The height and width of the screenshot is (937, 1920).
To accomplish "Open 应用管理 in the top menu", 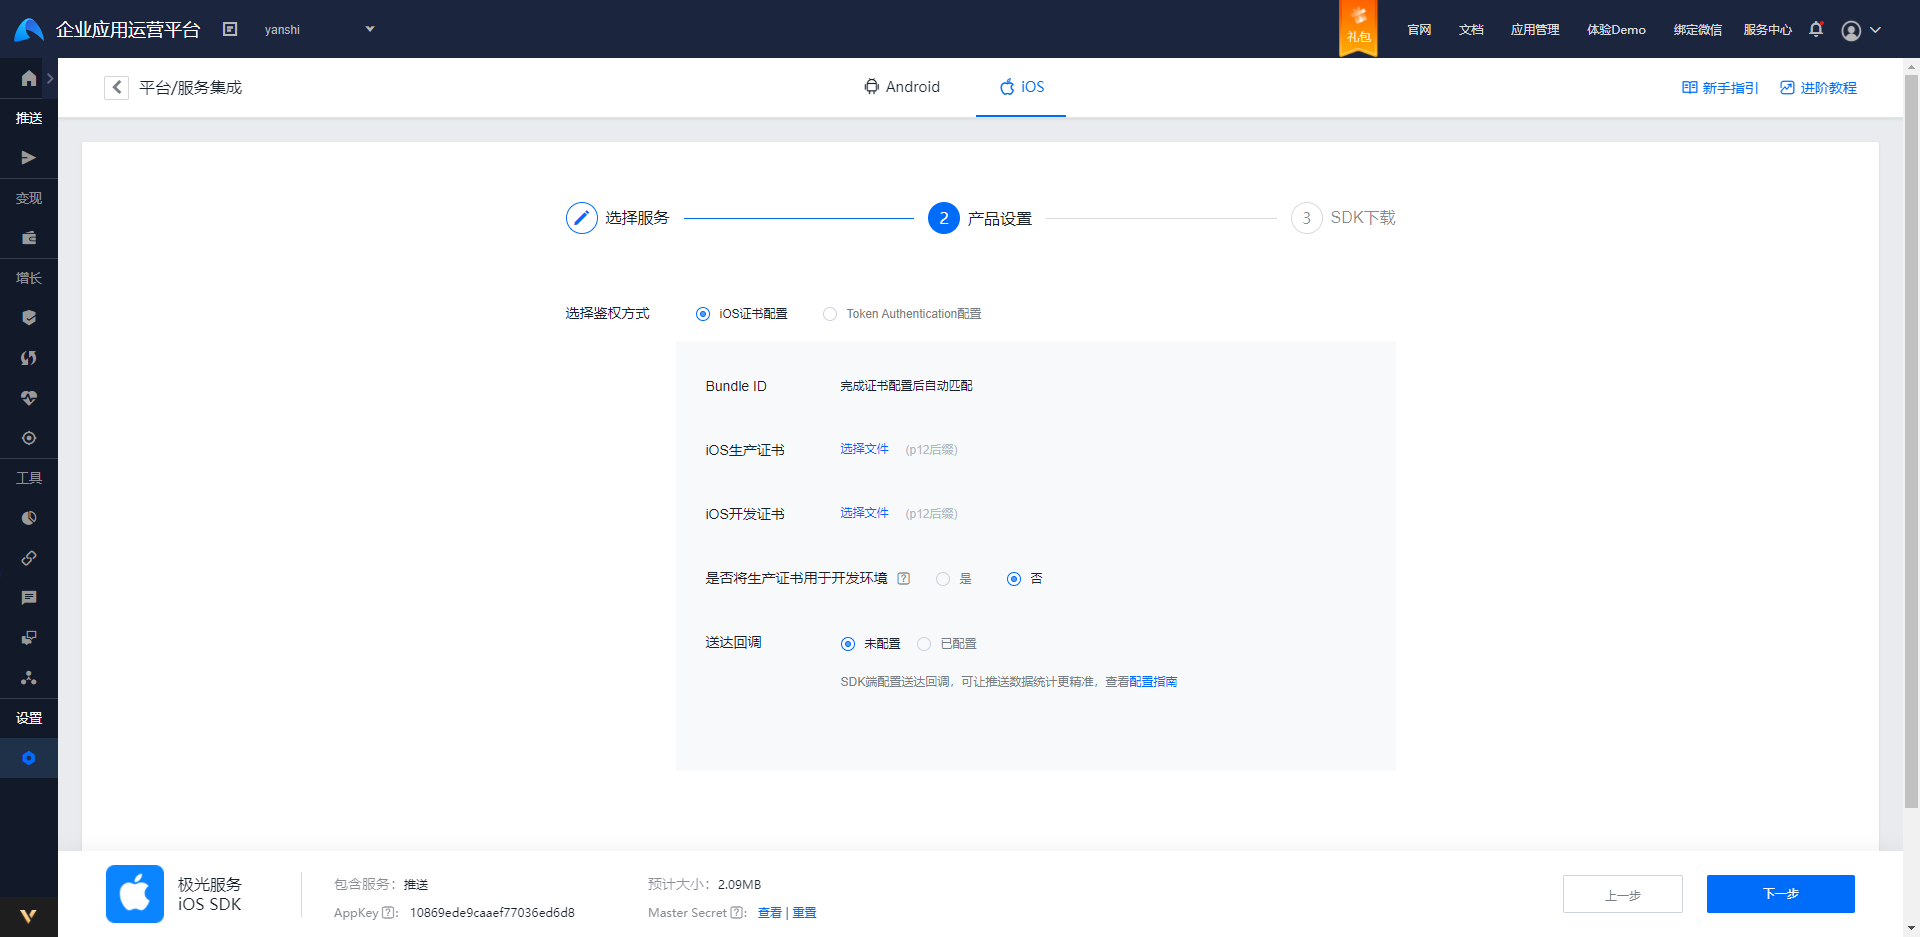I will 1534,29.
